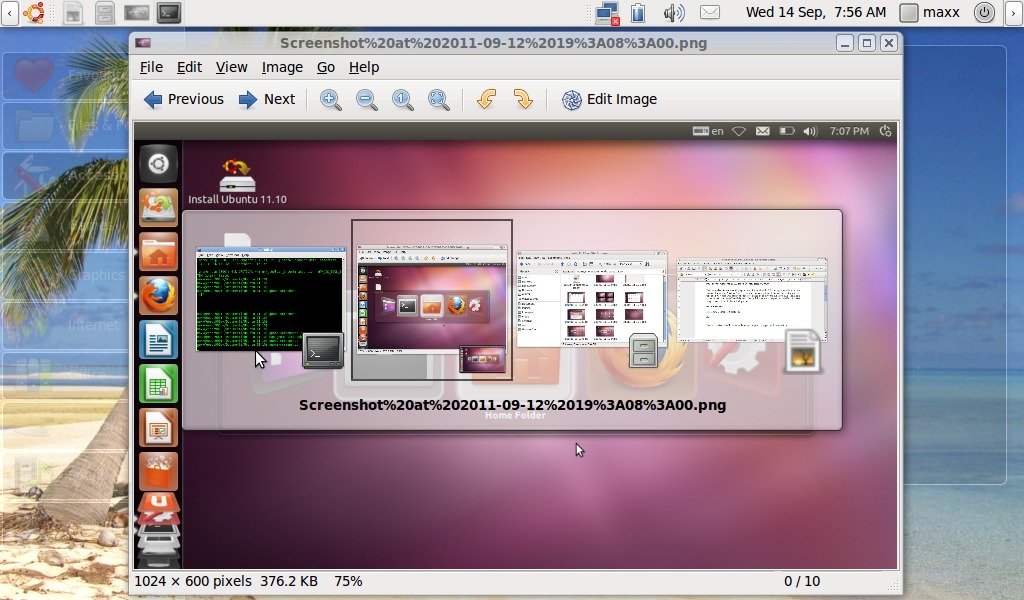Click the volume speaker icon in top panel

tap(673, 13)
